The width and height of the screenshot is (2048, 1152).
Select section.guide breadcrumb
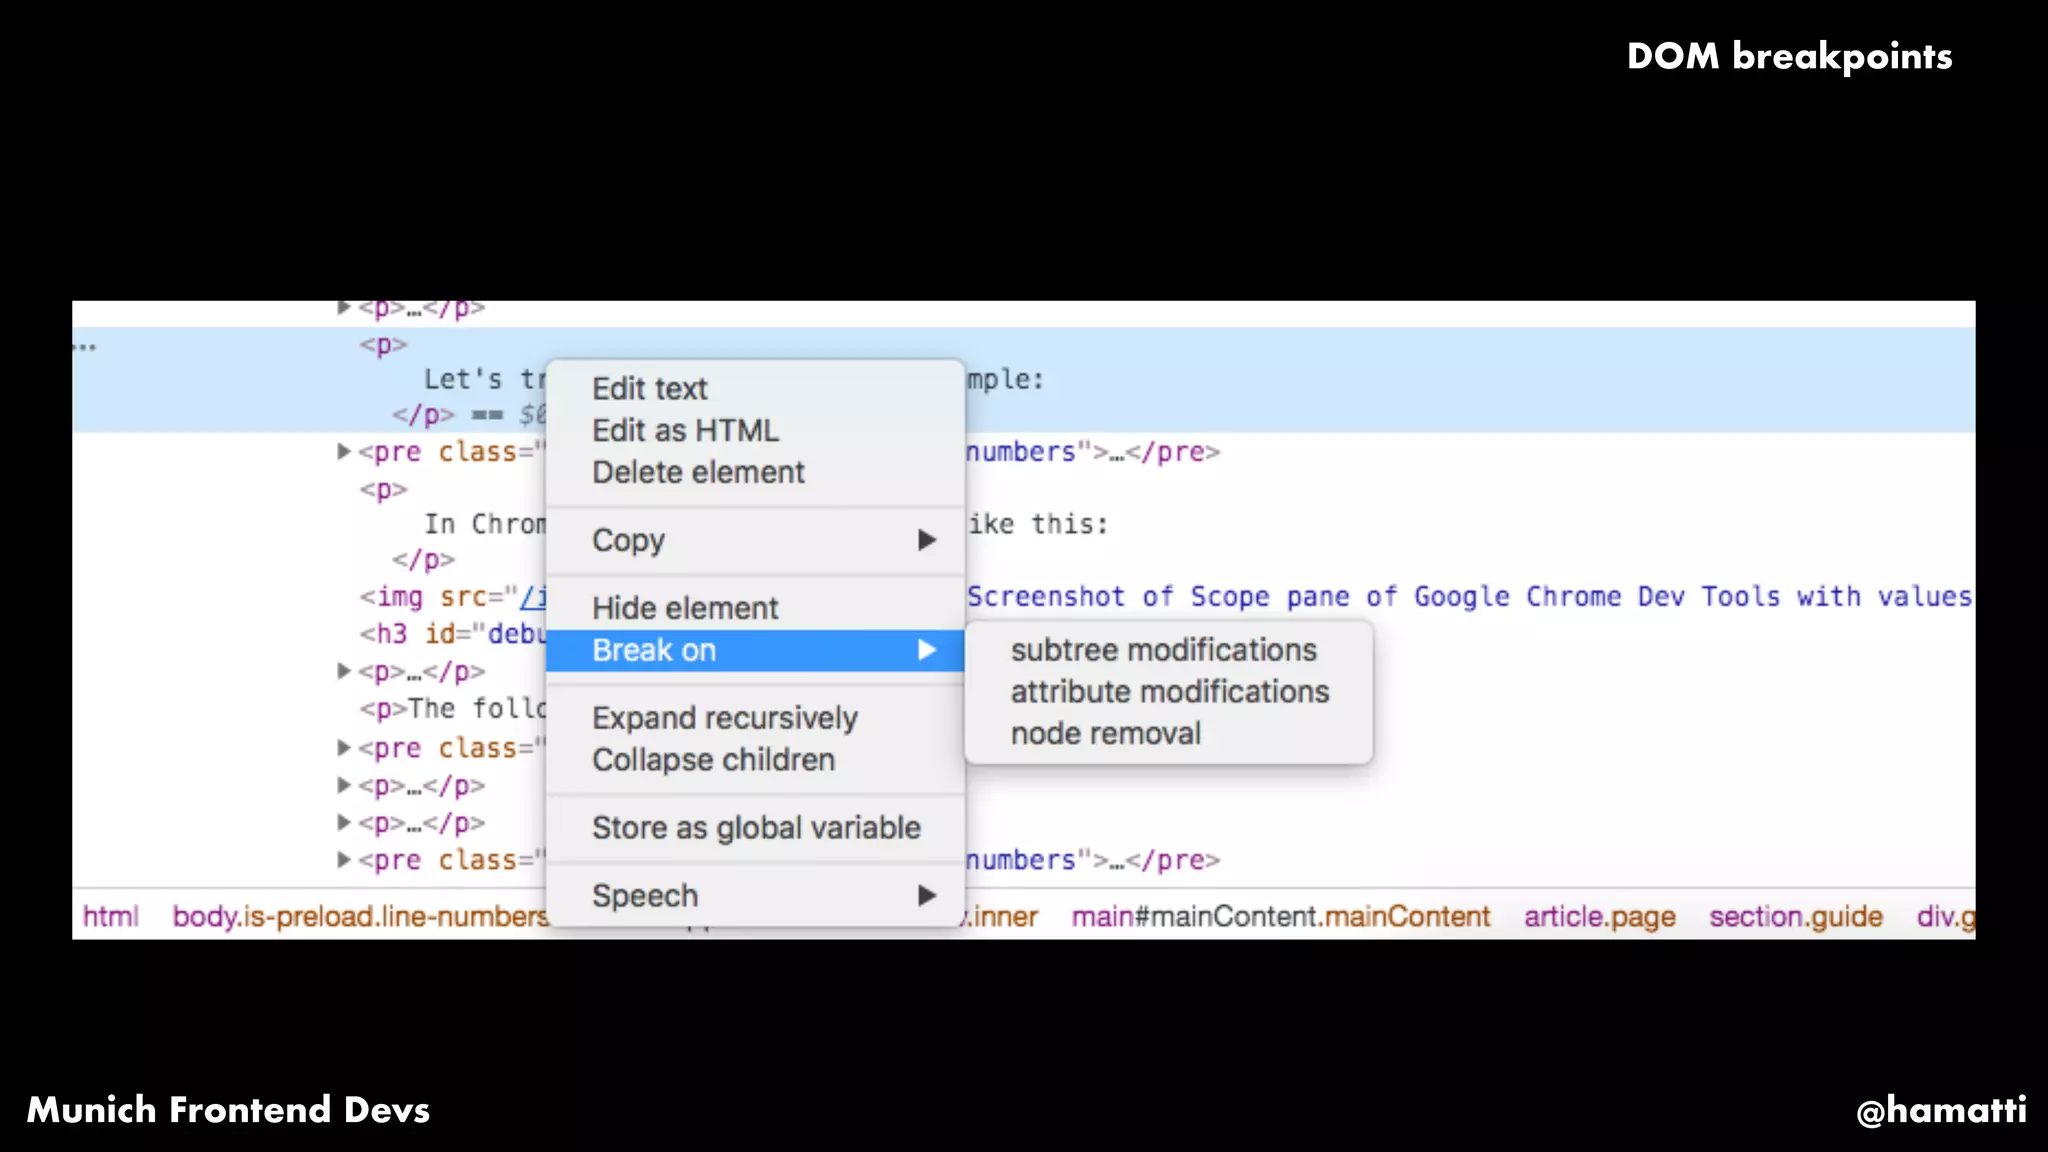(1796, 916)
